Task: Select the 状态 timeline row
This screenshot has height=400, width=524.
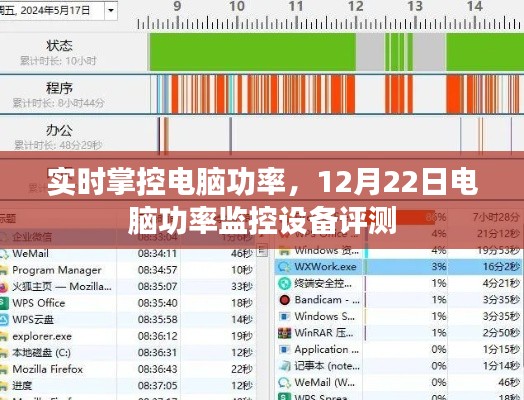Action: (262, 52)
